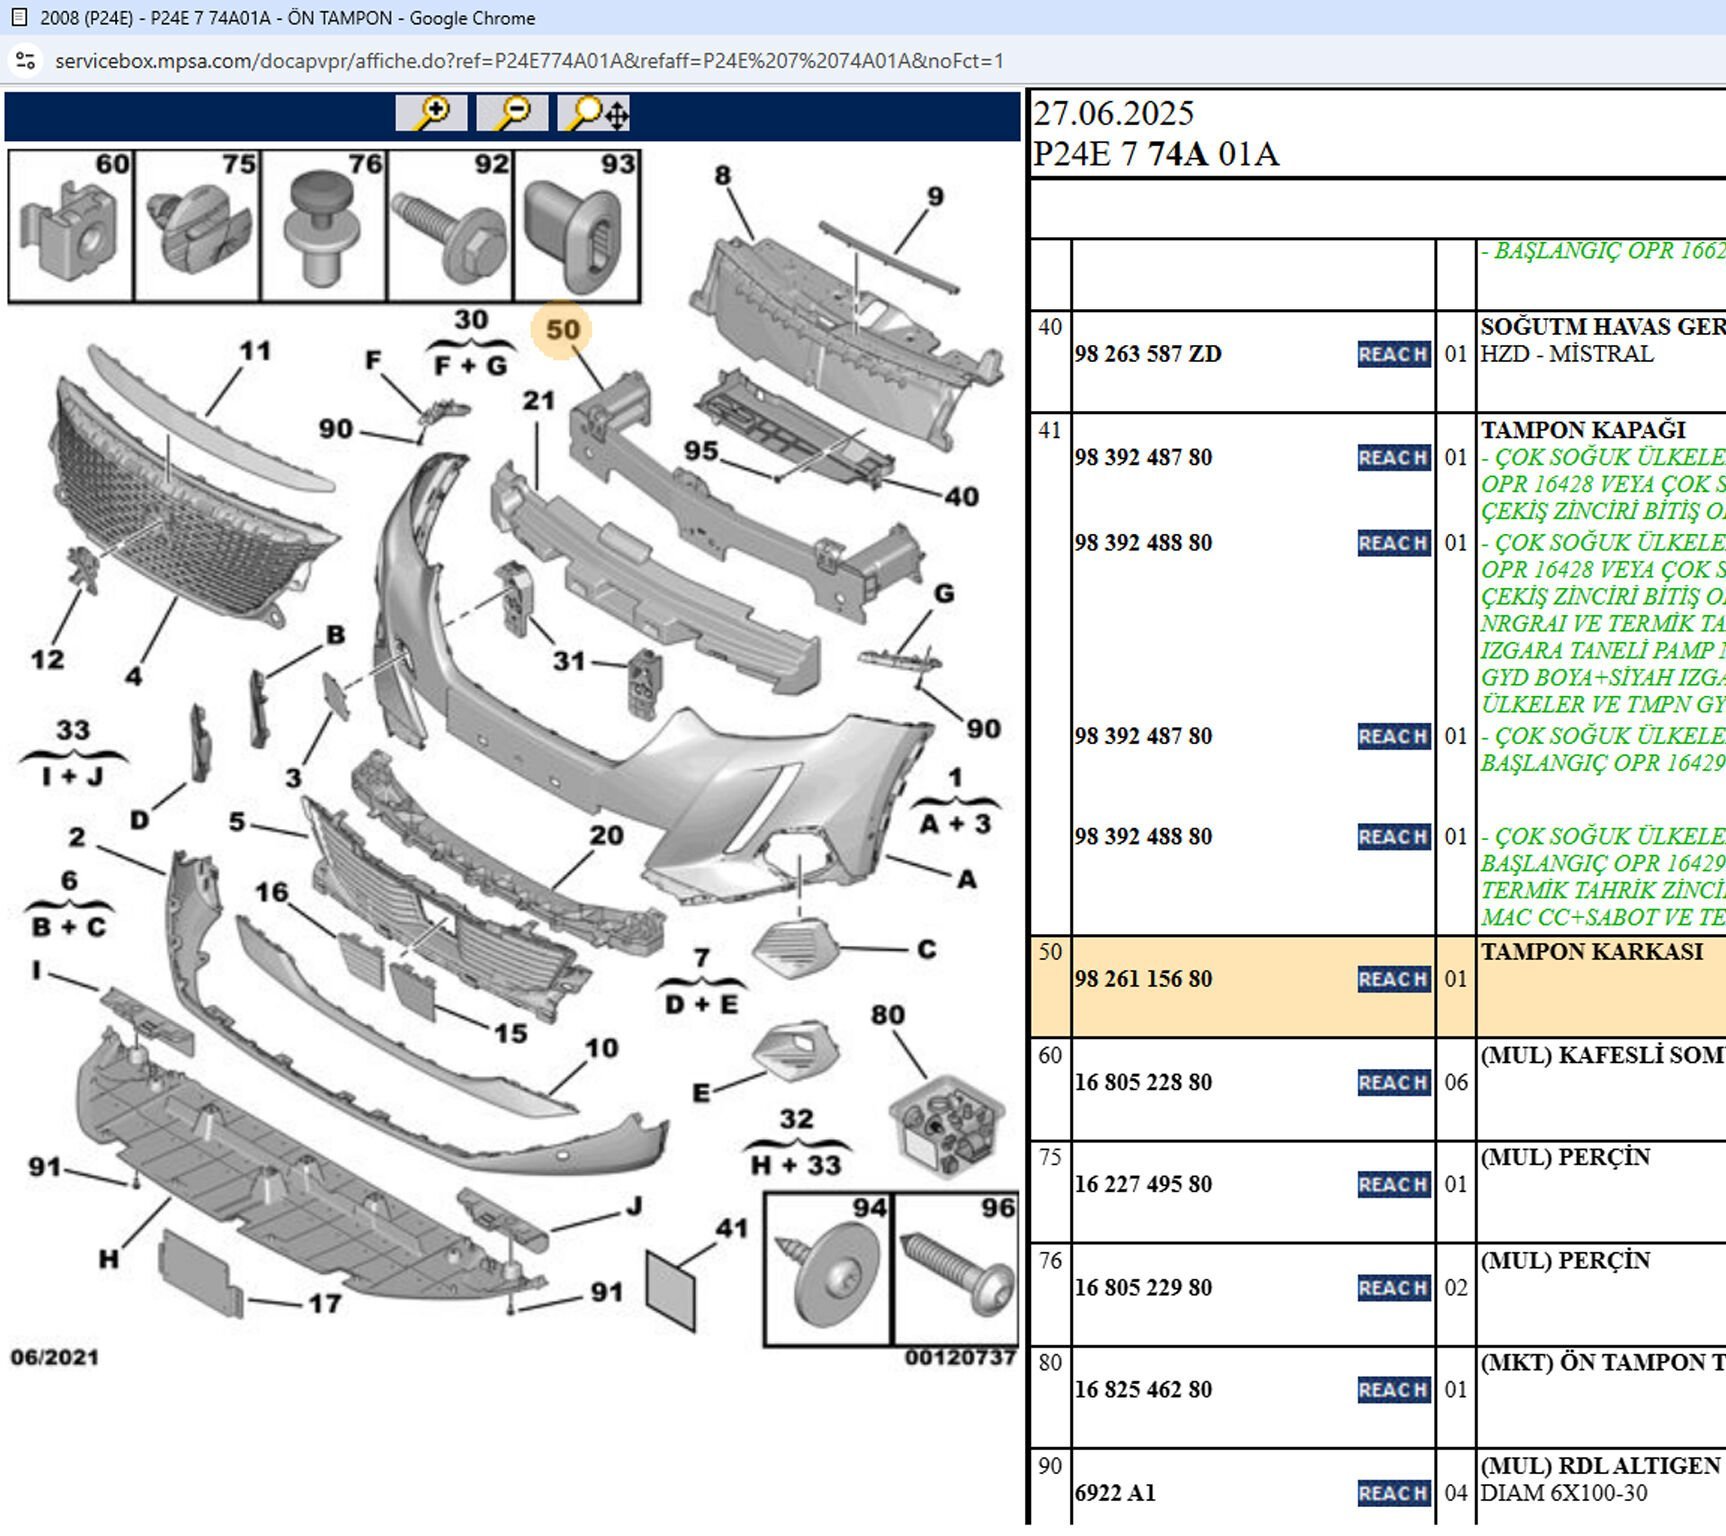Click part number 98 261 156 80

pyautogui.click(x=1143, y=979)
